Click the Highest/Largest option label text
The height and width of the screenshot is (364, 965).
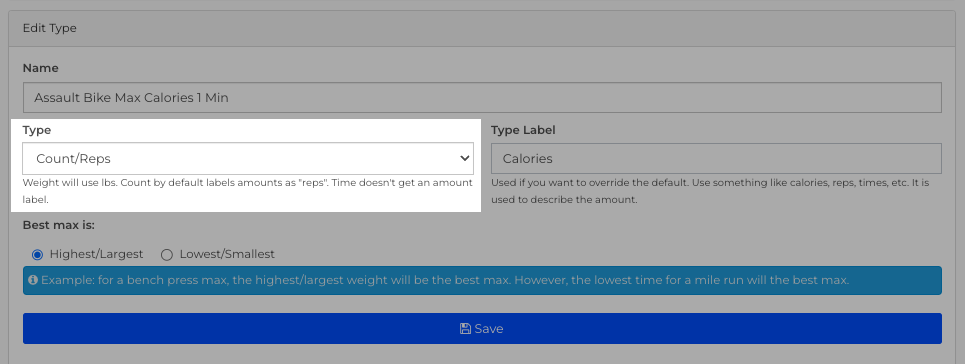97,254
